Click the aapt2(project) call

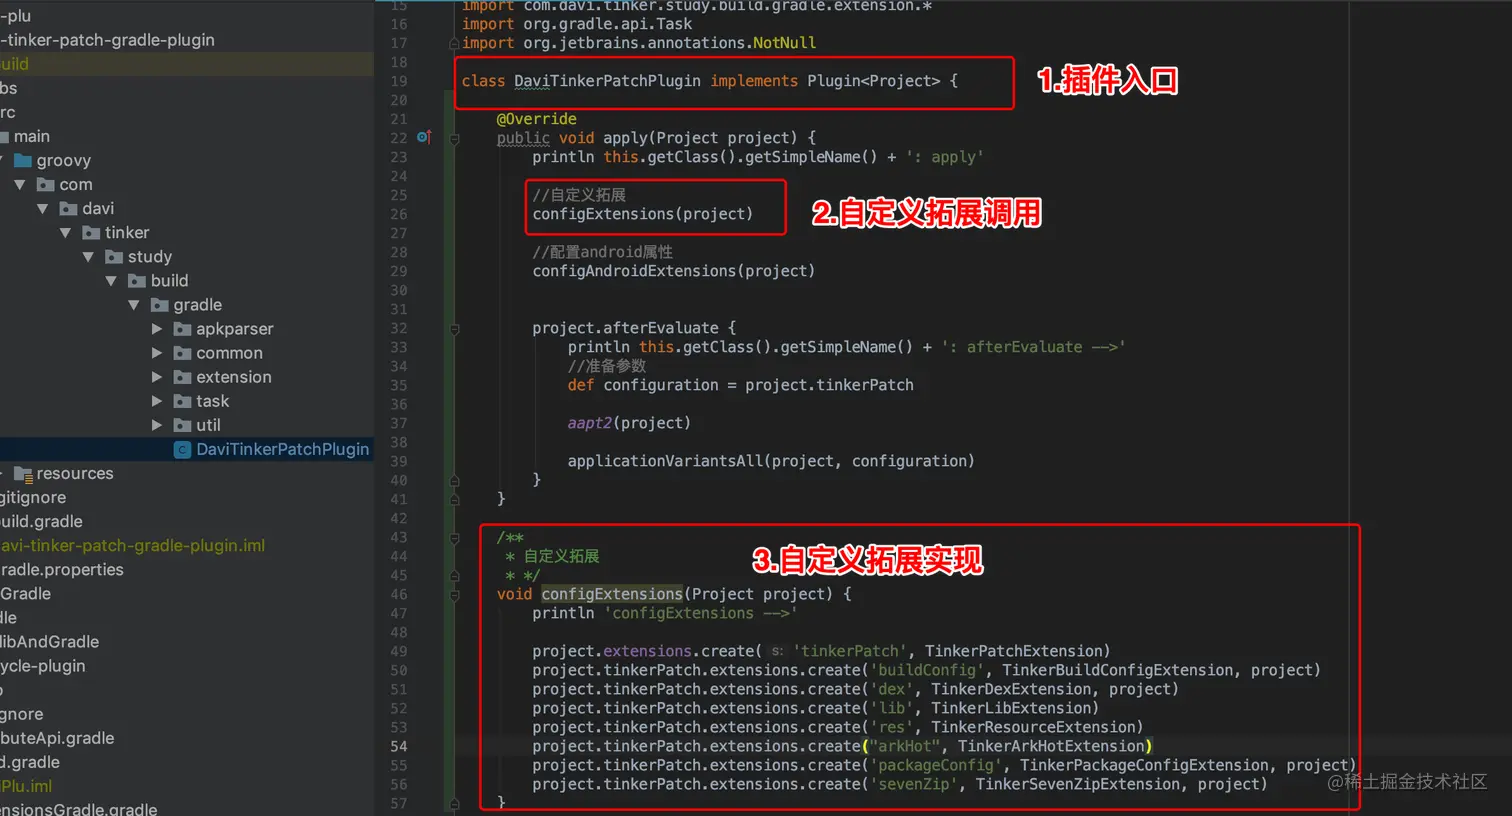pyautogui.click(x=629, y=423)
